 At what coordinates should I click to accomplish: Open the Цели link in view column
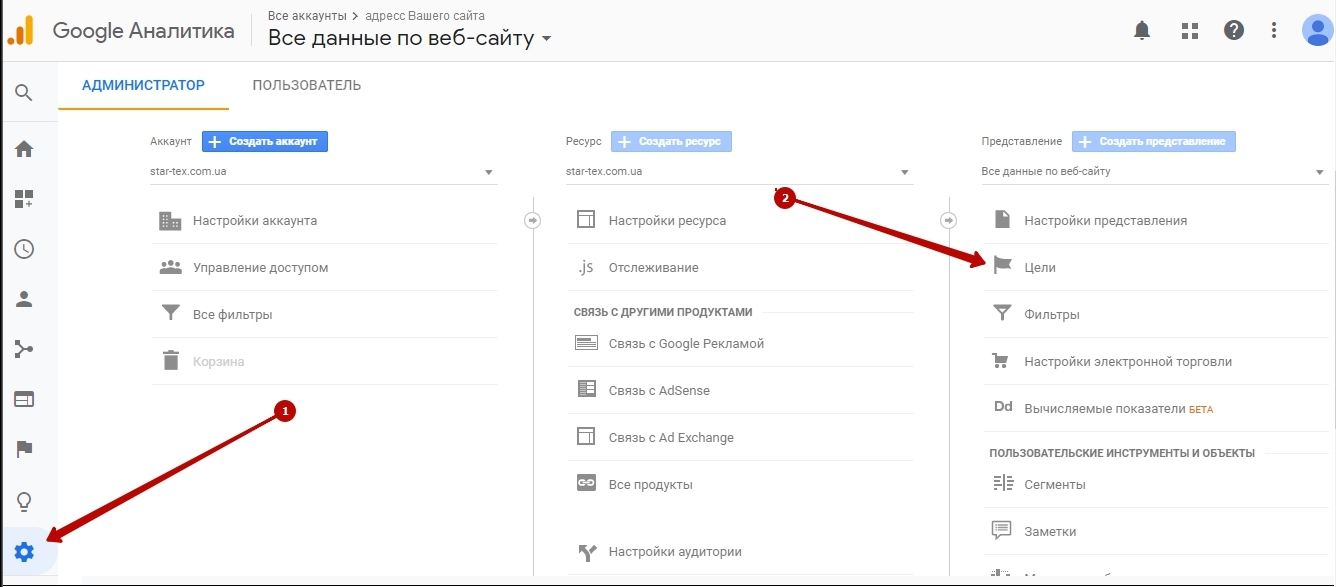pos(1040,267)
